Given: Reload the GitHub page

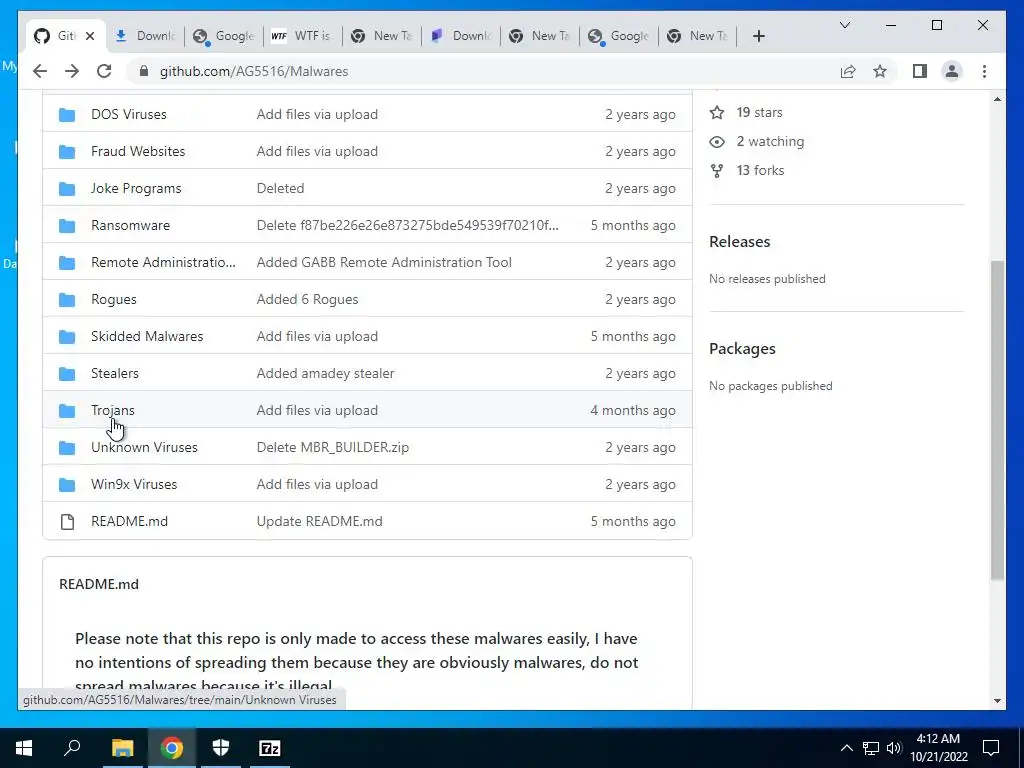Looking at the screenshot, I should point(104,71).
